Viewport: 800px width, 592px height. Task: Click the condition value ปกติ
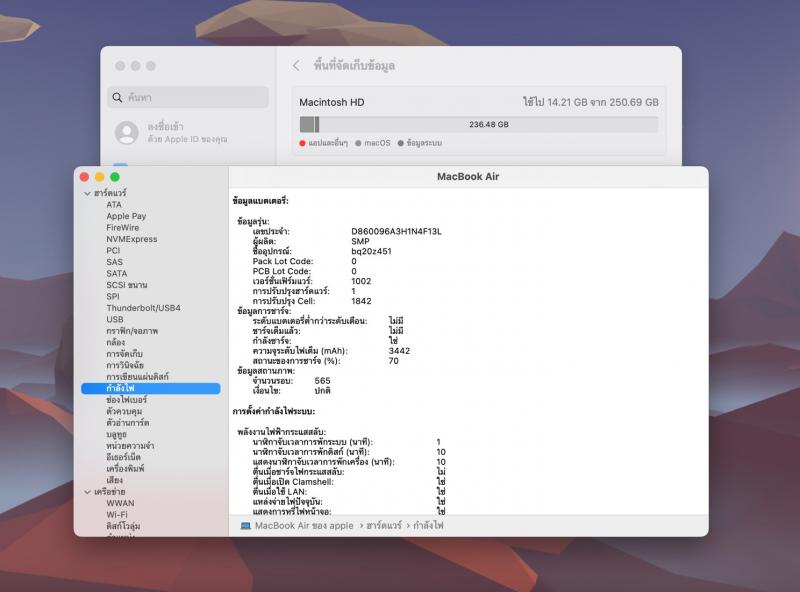click(322, 391)
